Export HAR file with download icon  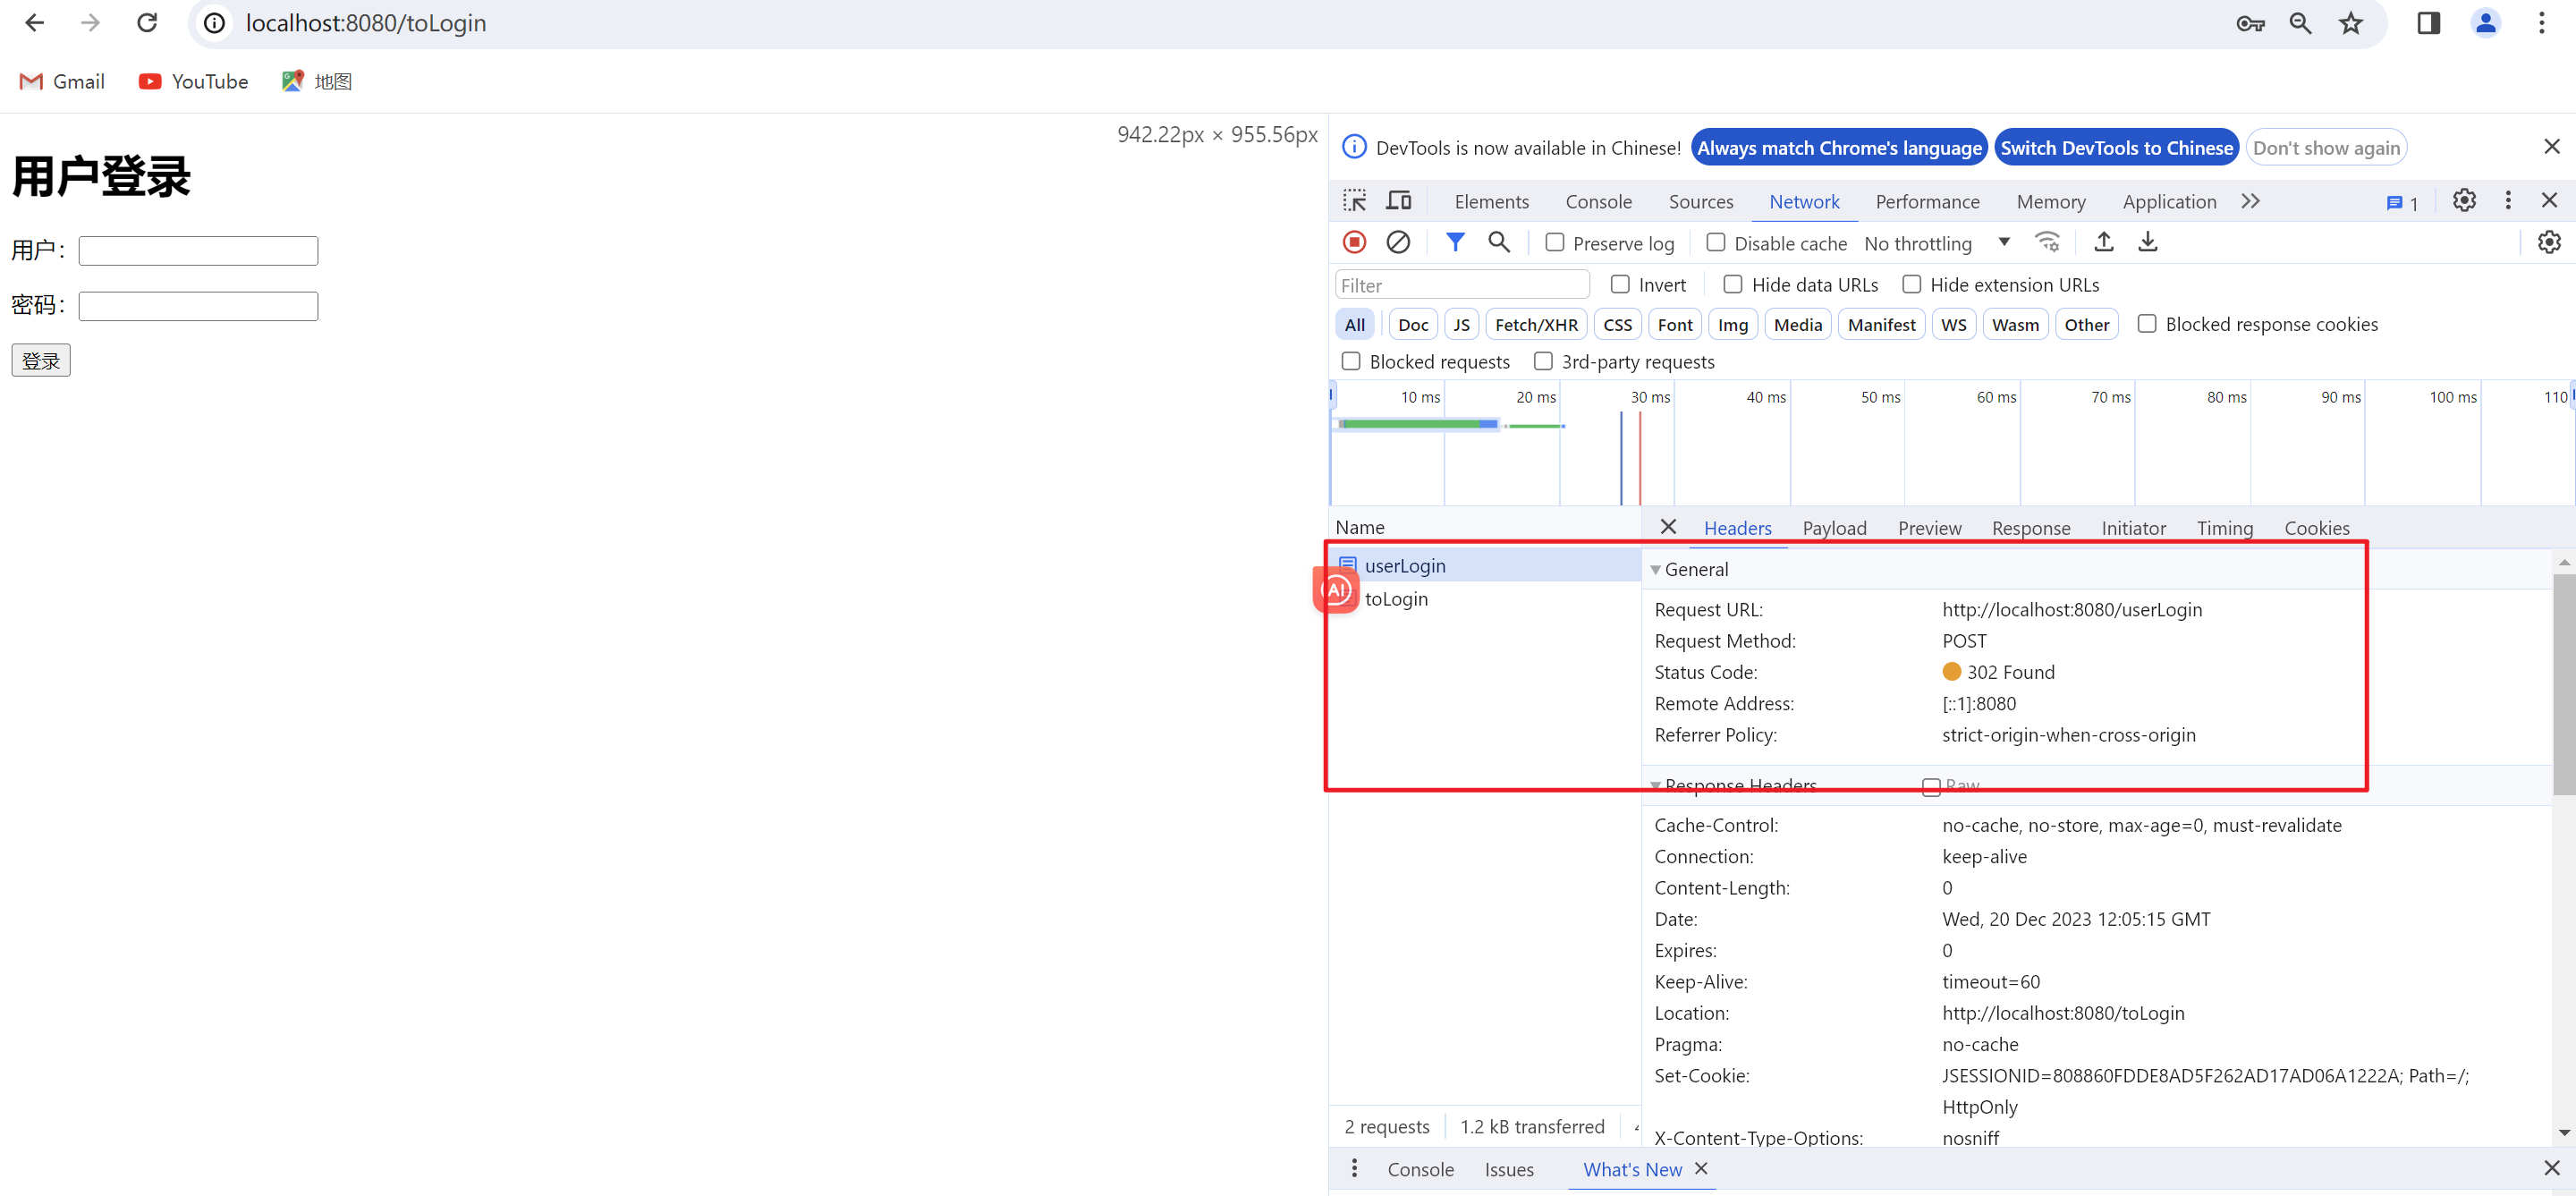(x=2148, y=242)
